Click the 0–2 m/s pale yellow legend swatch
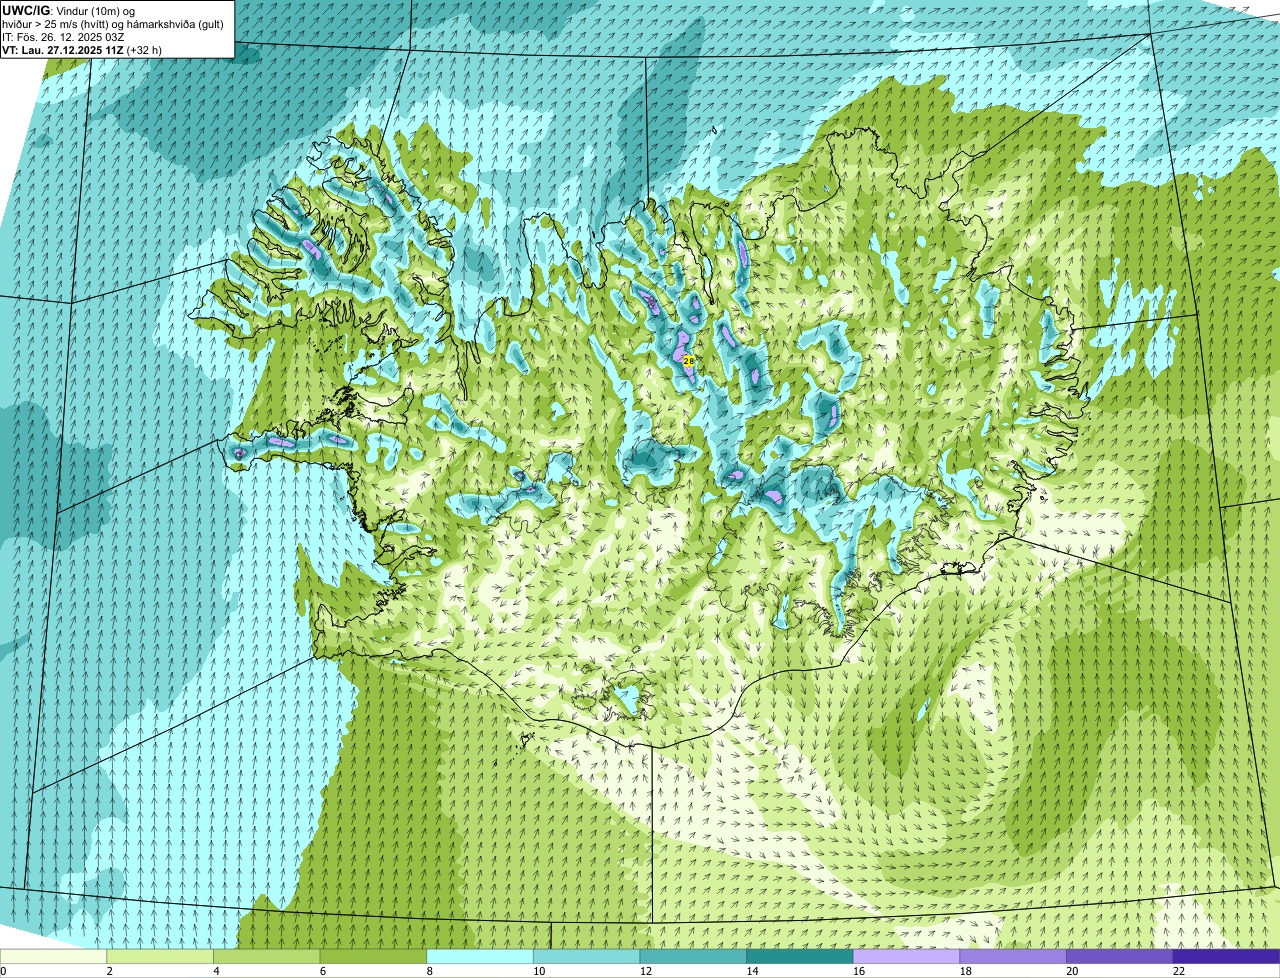Screen dimensions: 1280x978 pos(53,956)
